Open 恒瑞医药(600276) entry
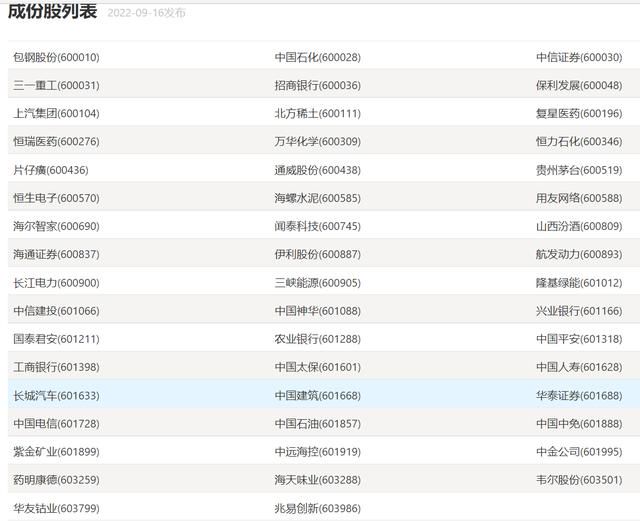The width and height of the screenshot is (640, 521). click(56, 141)
